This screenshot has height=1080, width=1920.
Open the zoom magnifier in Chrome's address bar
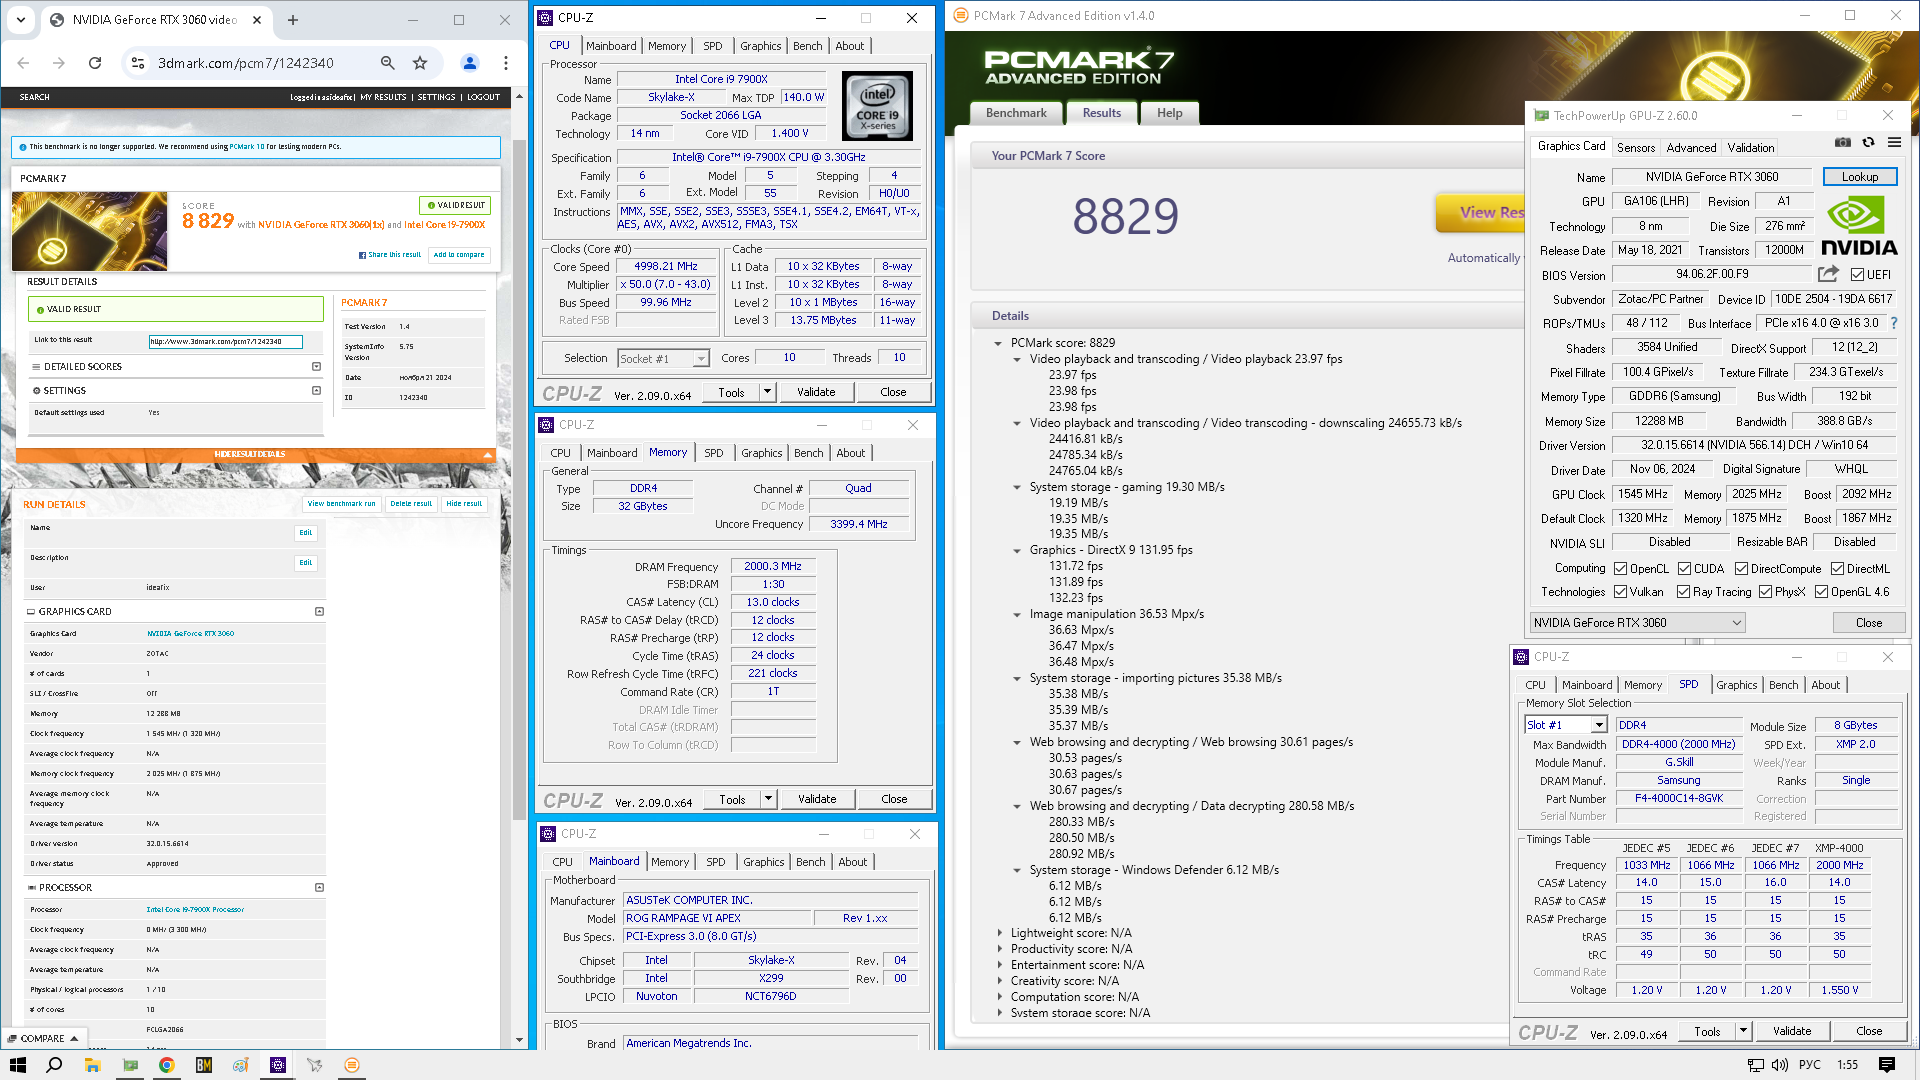pyautogui.click(x=387, y=63)
